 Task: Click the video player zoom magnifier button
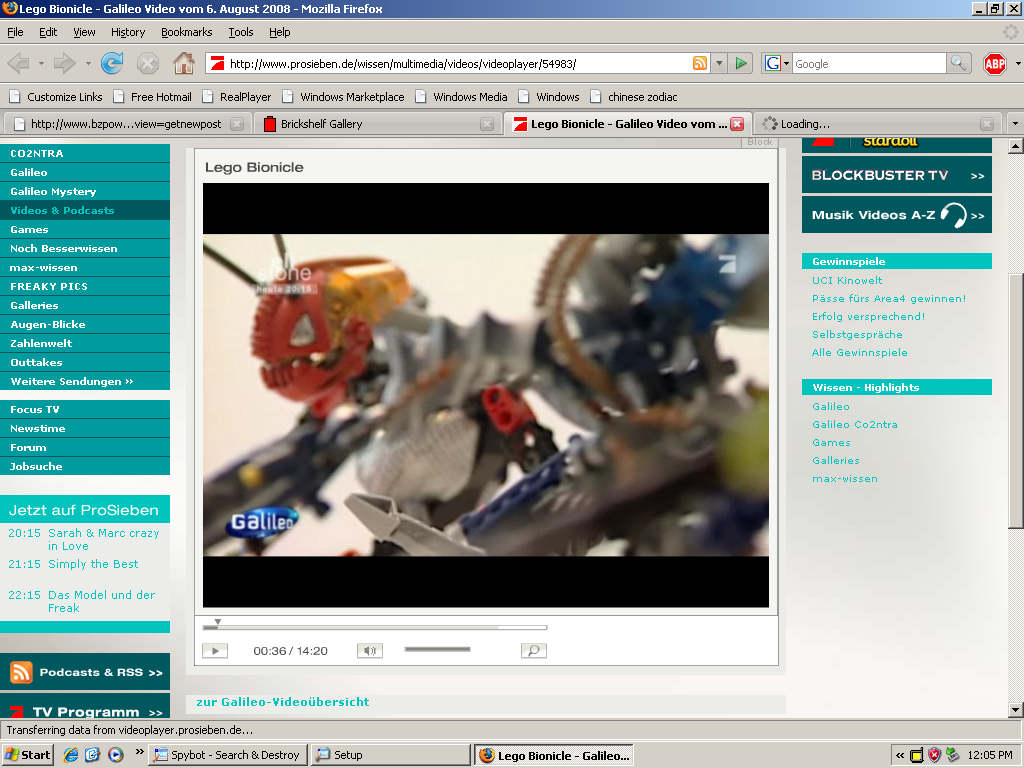click(x=534, y=650)
